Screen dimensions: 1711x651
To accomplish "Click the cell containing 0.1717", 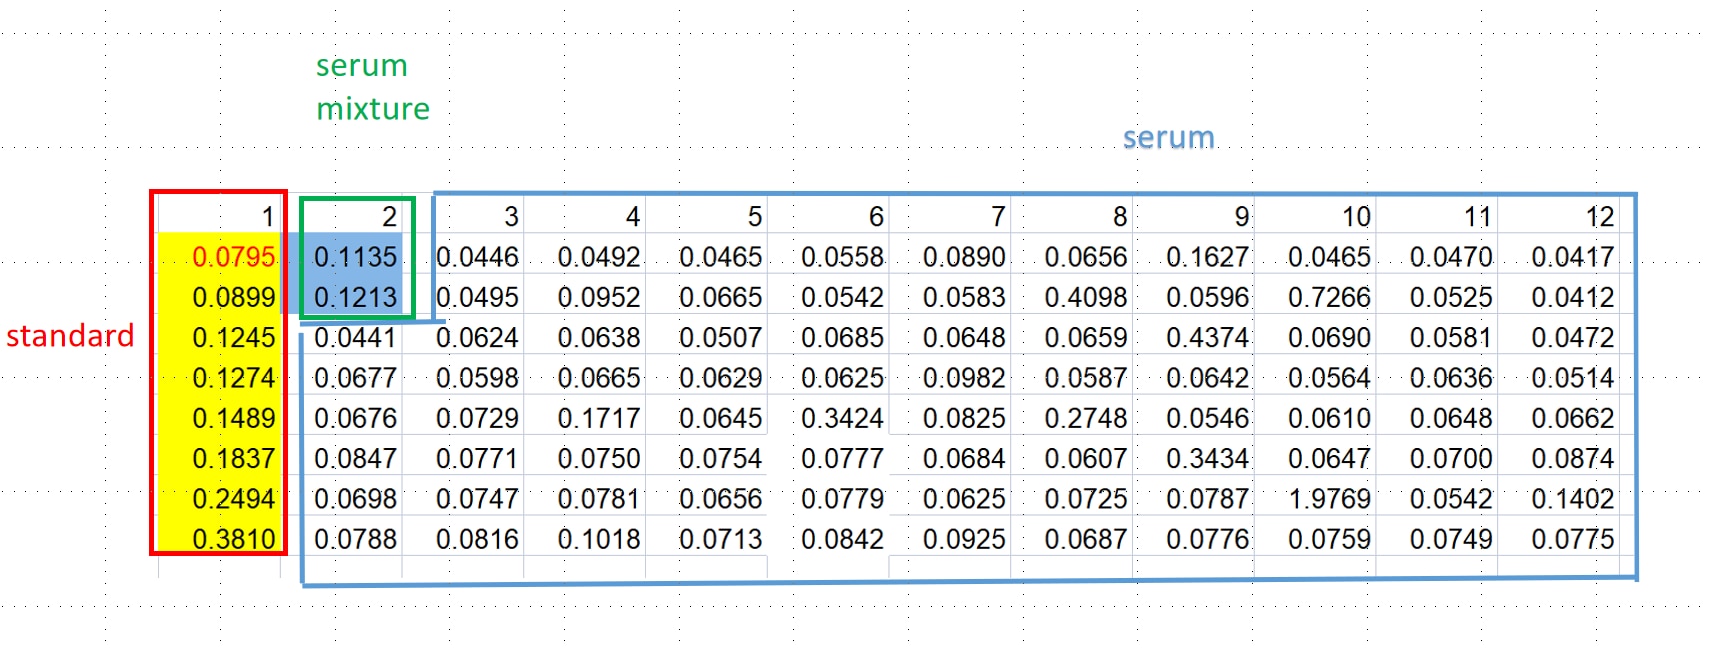I will (x=598, y=418).
